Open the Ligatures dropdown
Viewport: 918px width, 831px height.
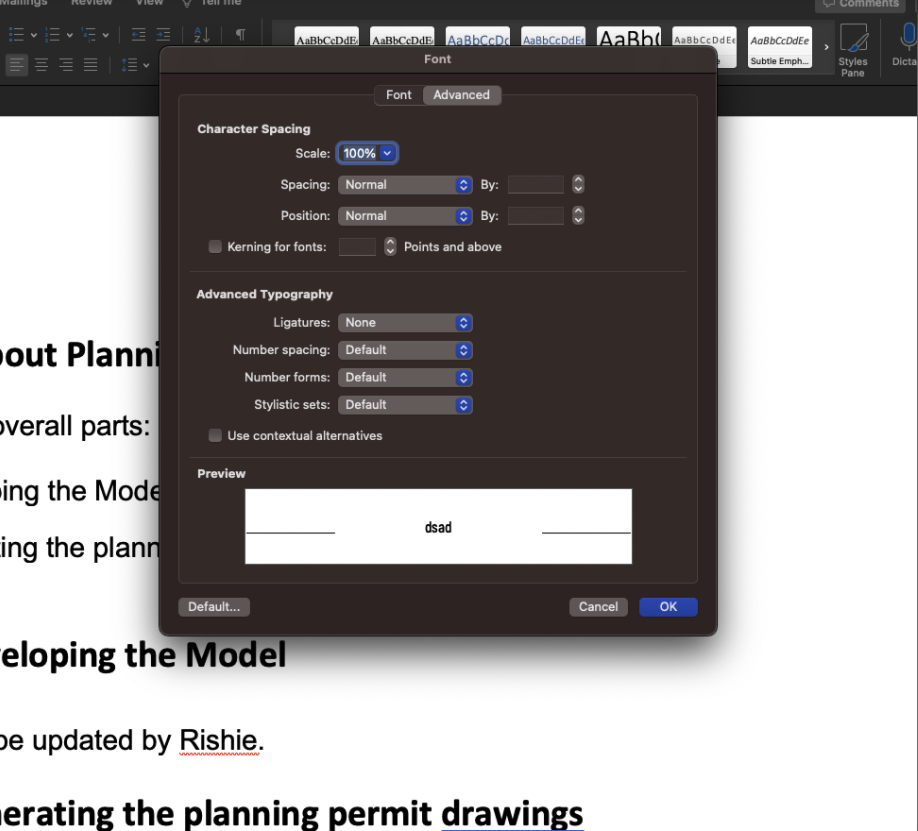[405, 323]
